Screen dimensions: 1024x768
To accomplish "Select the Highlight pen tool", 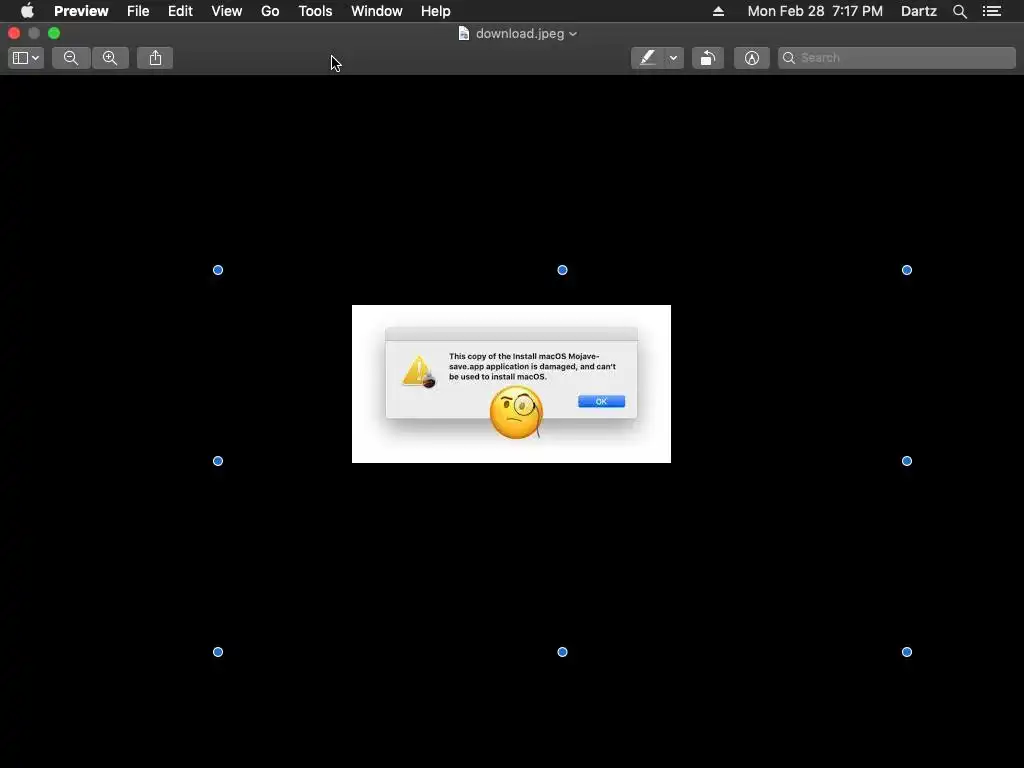I will tap(647, 58).
